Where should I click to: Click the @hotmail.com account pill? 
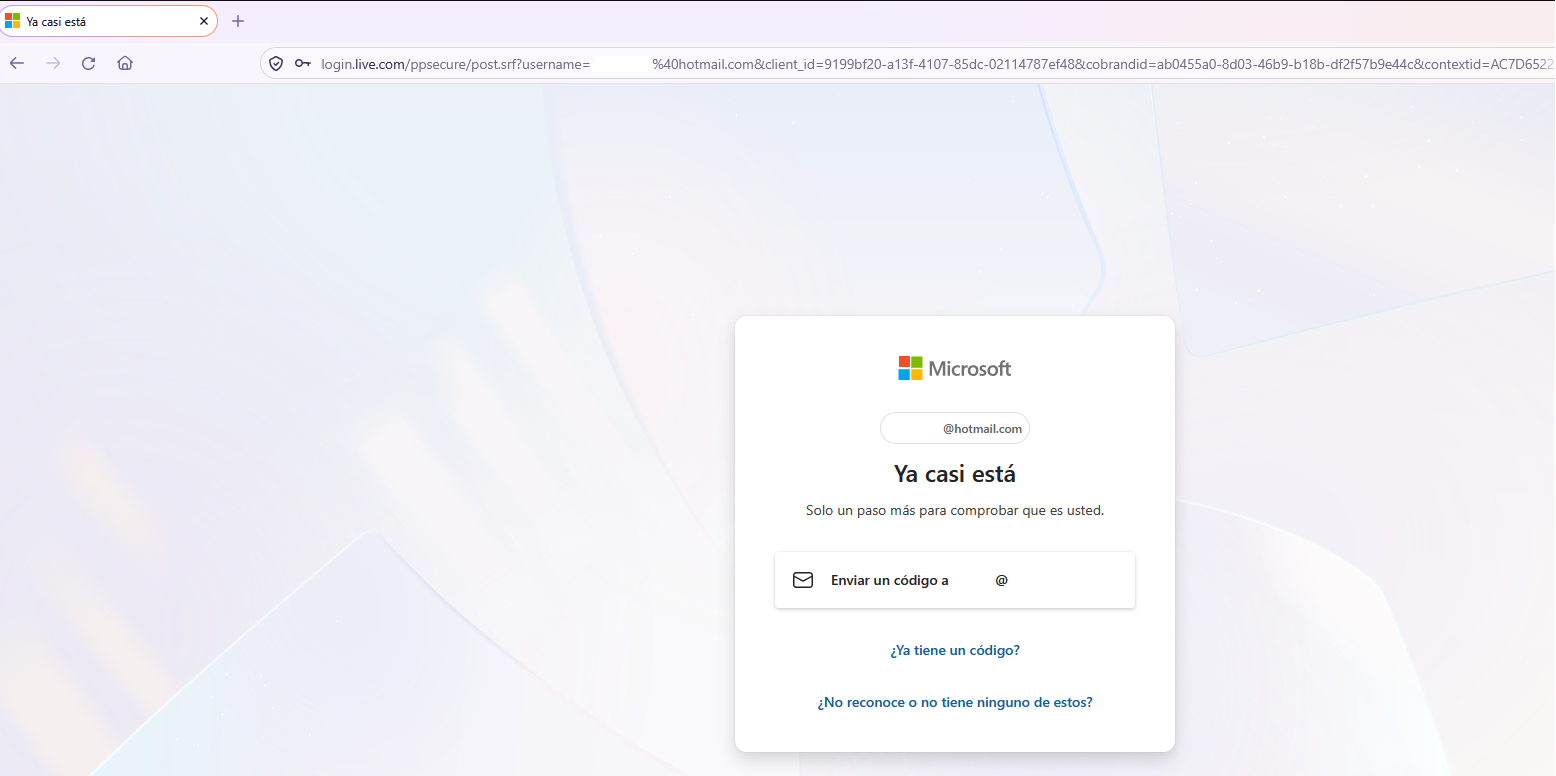(x=954, y=428)
